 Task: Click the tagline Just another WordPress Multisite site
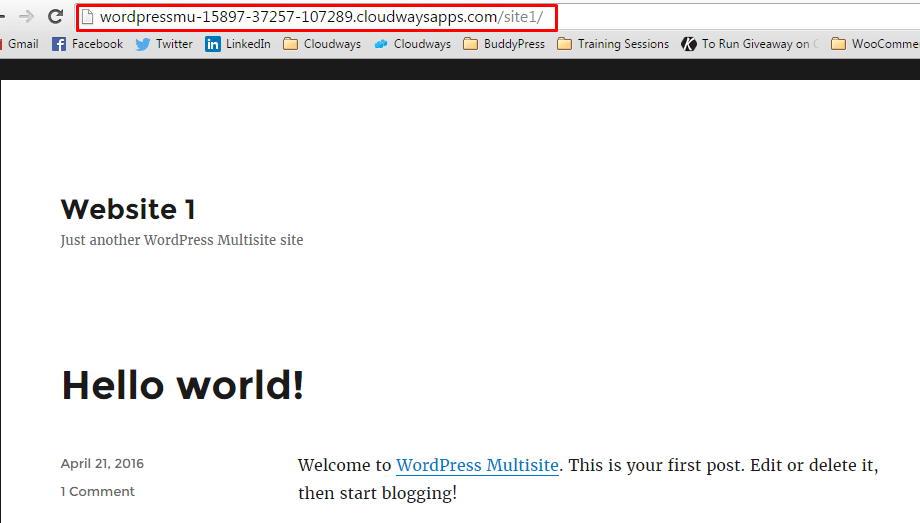182,241
